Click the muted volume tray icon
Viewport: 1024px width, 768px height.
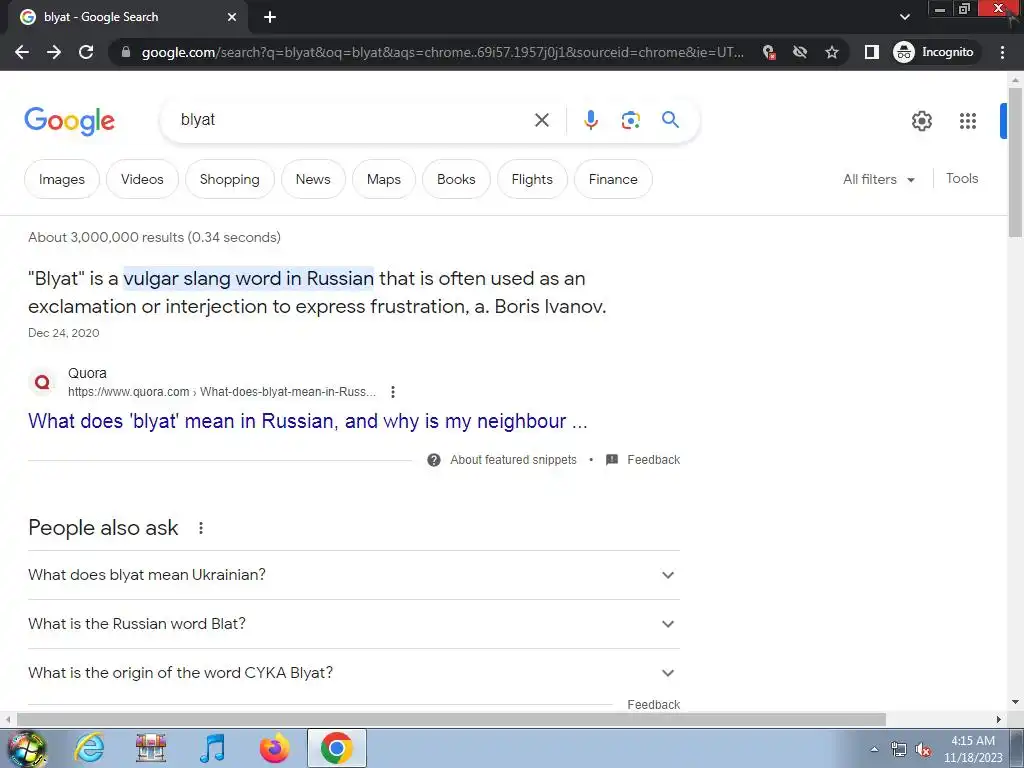click(x=923, y=750)
